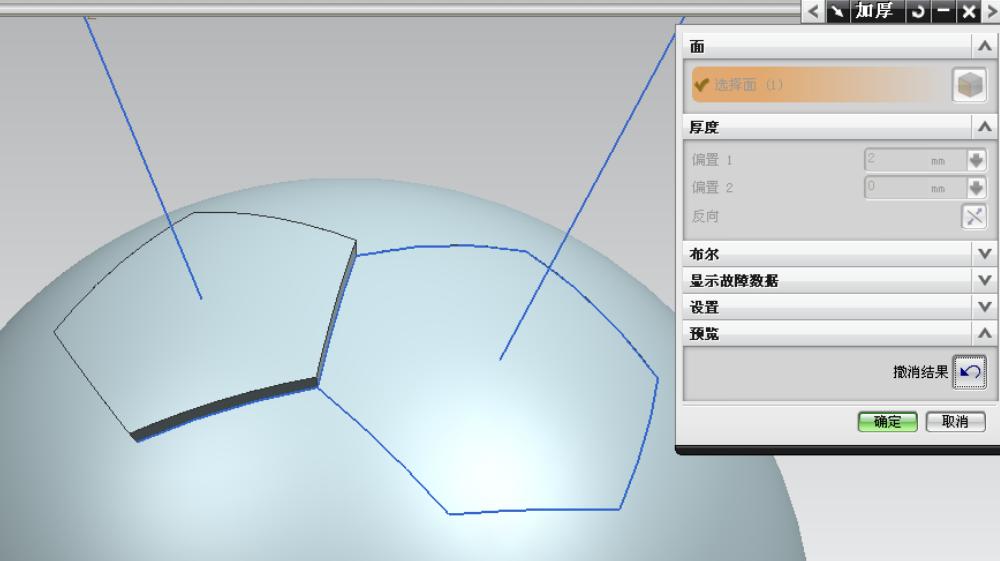
Task: Click the 设置 section label
Action: tap(704, 307)
